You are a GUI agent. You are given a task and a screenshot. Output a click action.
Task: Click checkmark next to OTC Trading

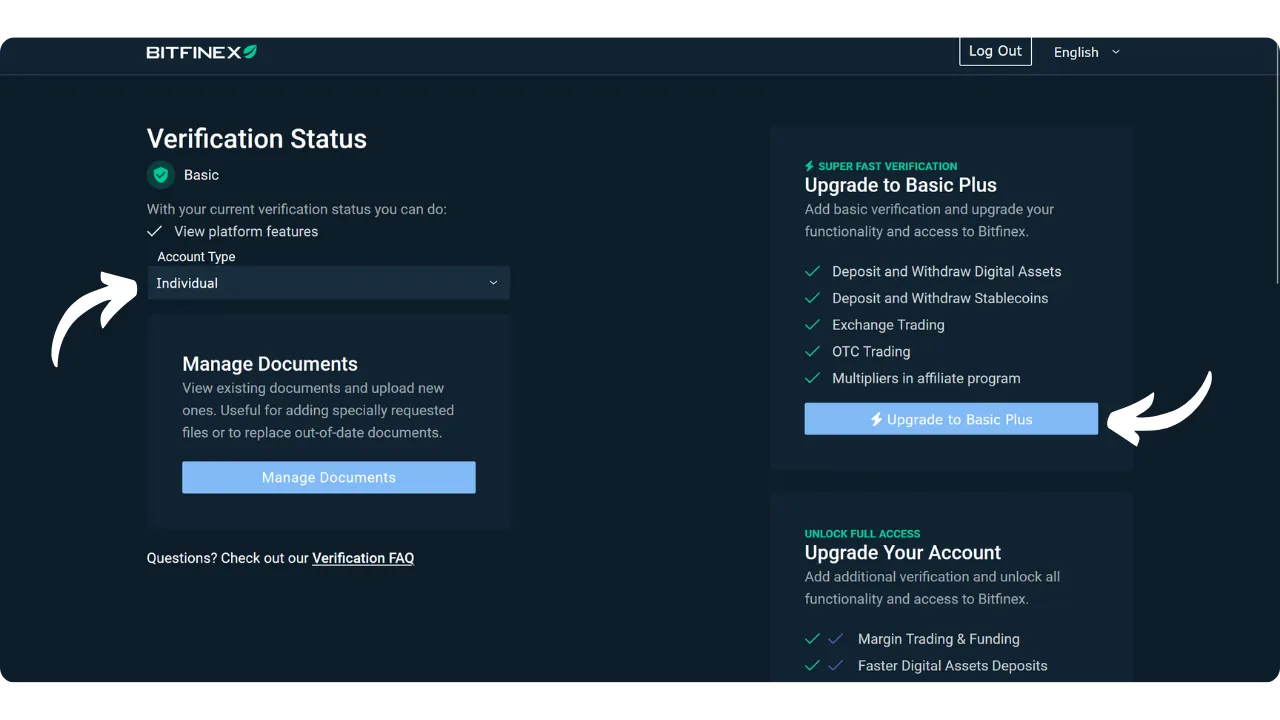[x=812, y=352]
